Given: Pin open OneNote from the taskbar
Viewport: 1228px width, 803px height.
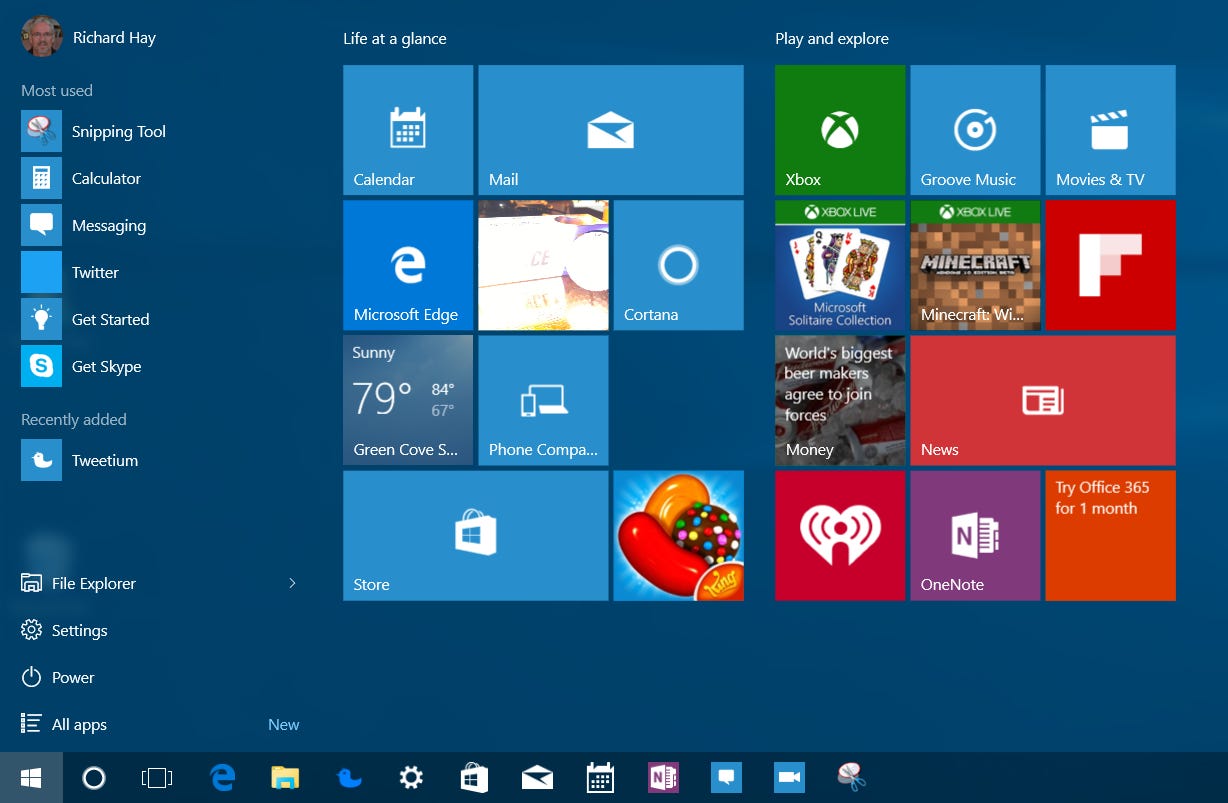Looking at the screenshot, I should (663, 777).
